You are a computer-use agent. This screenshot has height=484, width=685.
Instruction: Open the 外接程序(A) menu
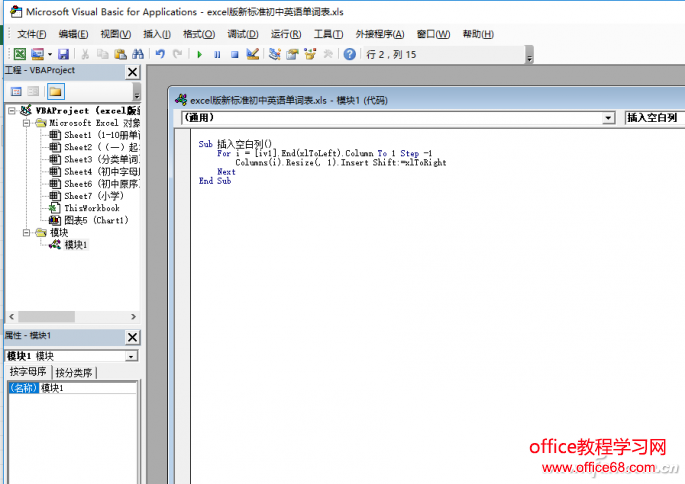tap(380, 34)
